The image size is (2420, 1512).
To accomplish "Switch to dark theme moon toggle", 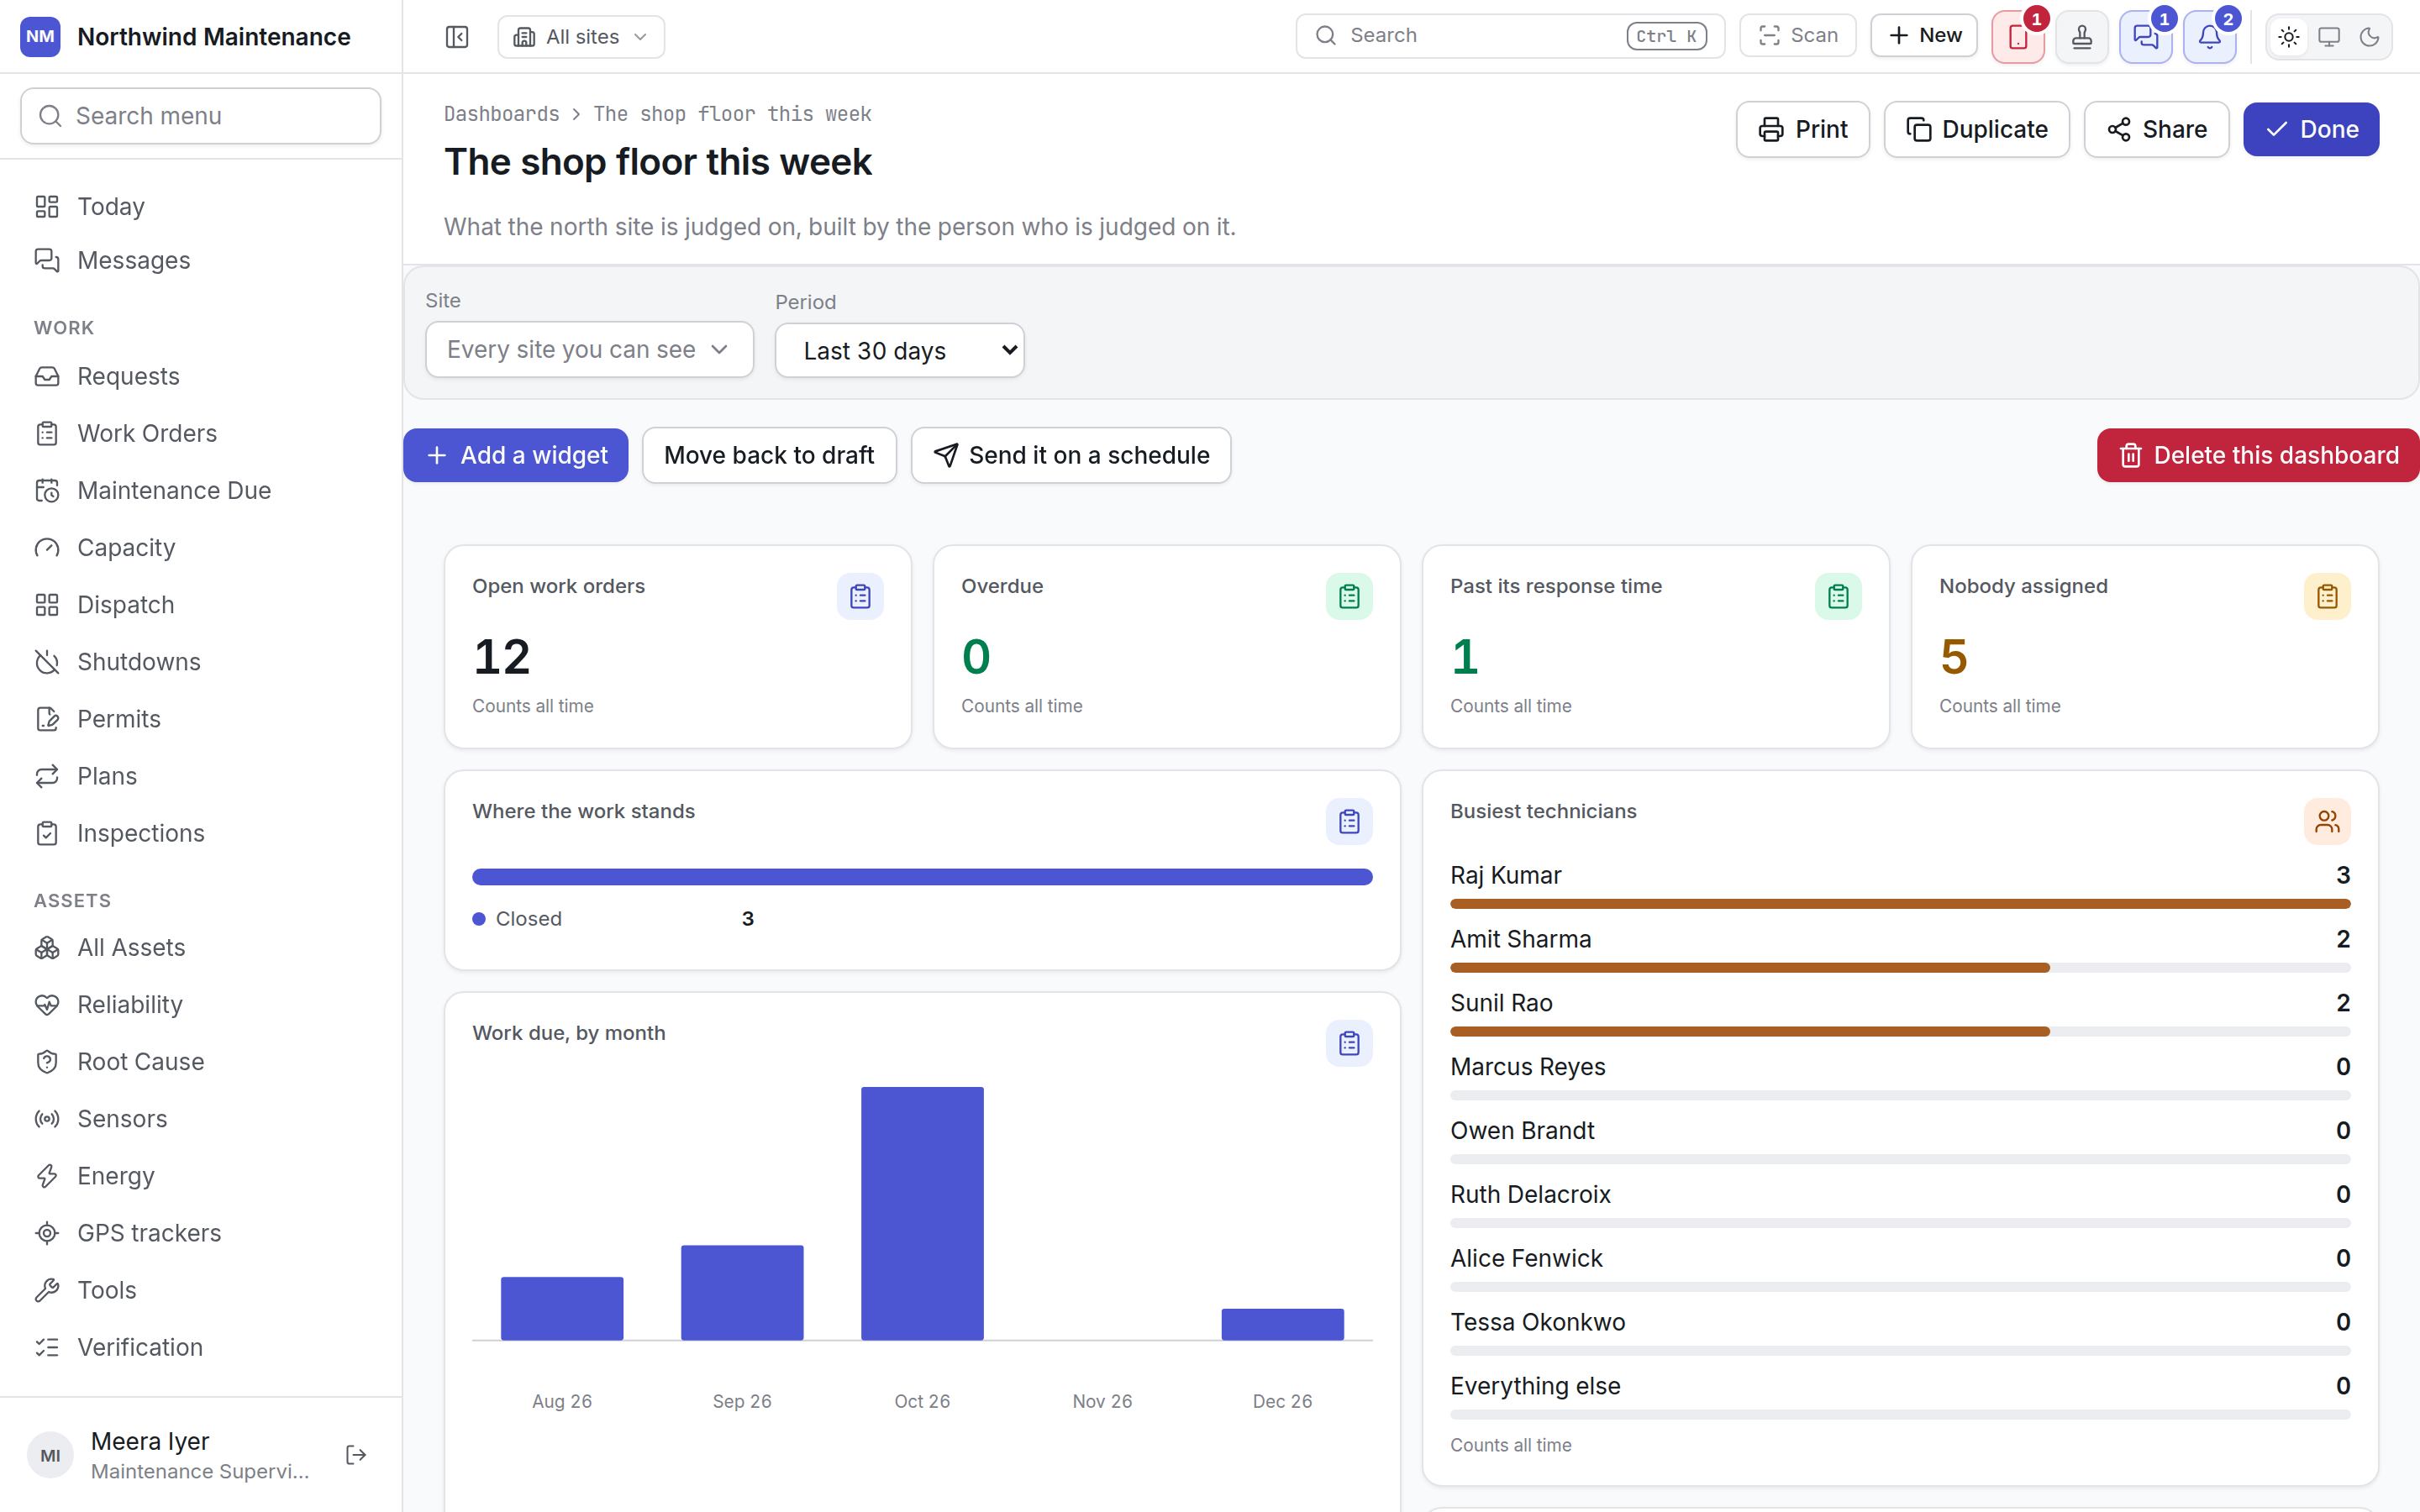I will pyautogui.click(x=2369, y=37).
